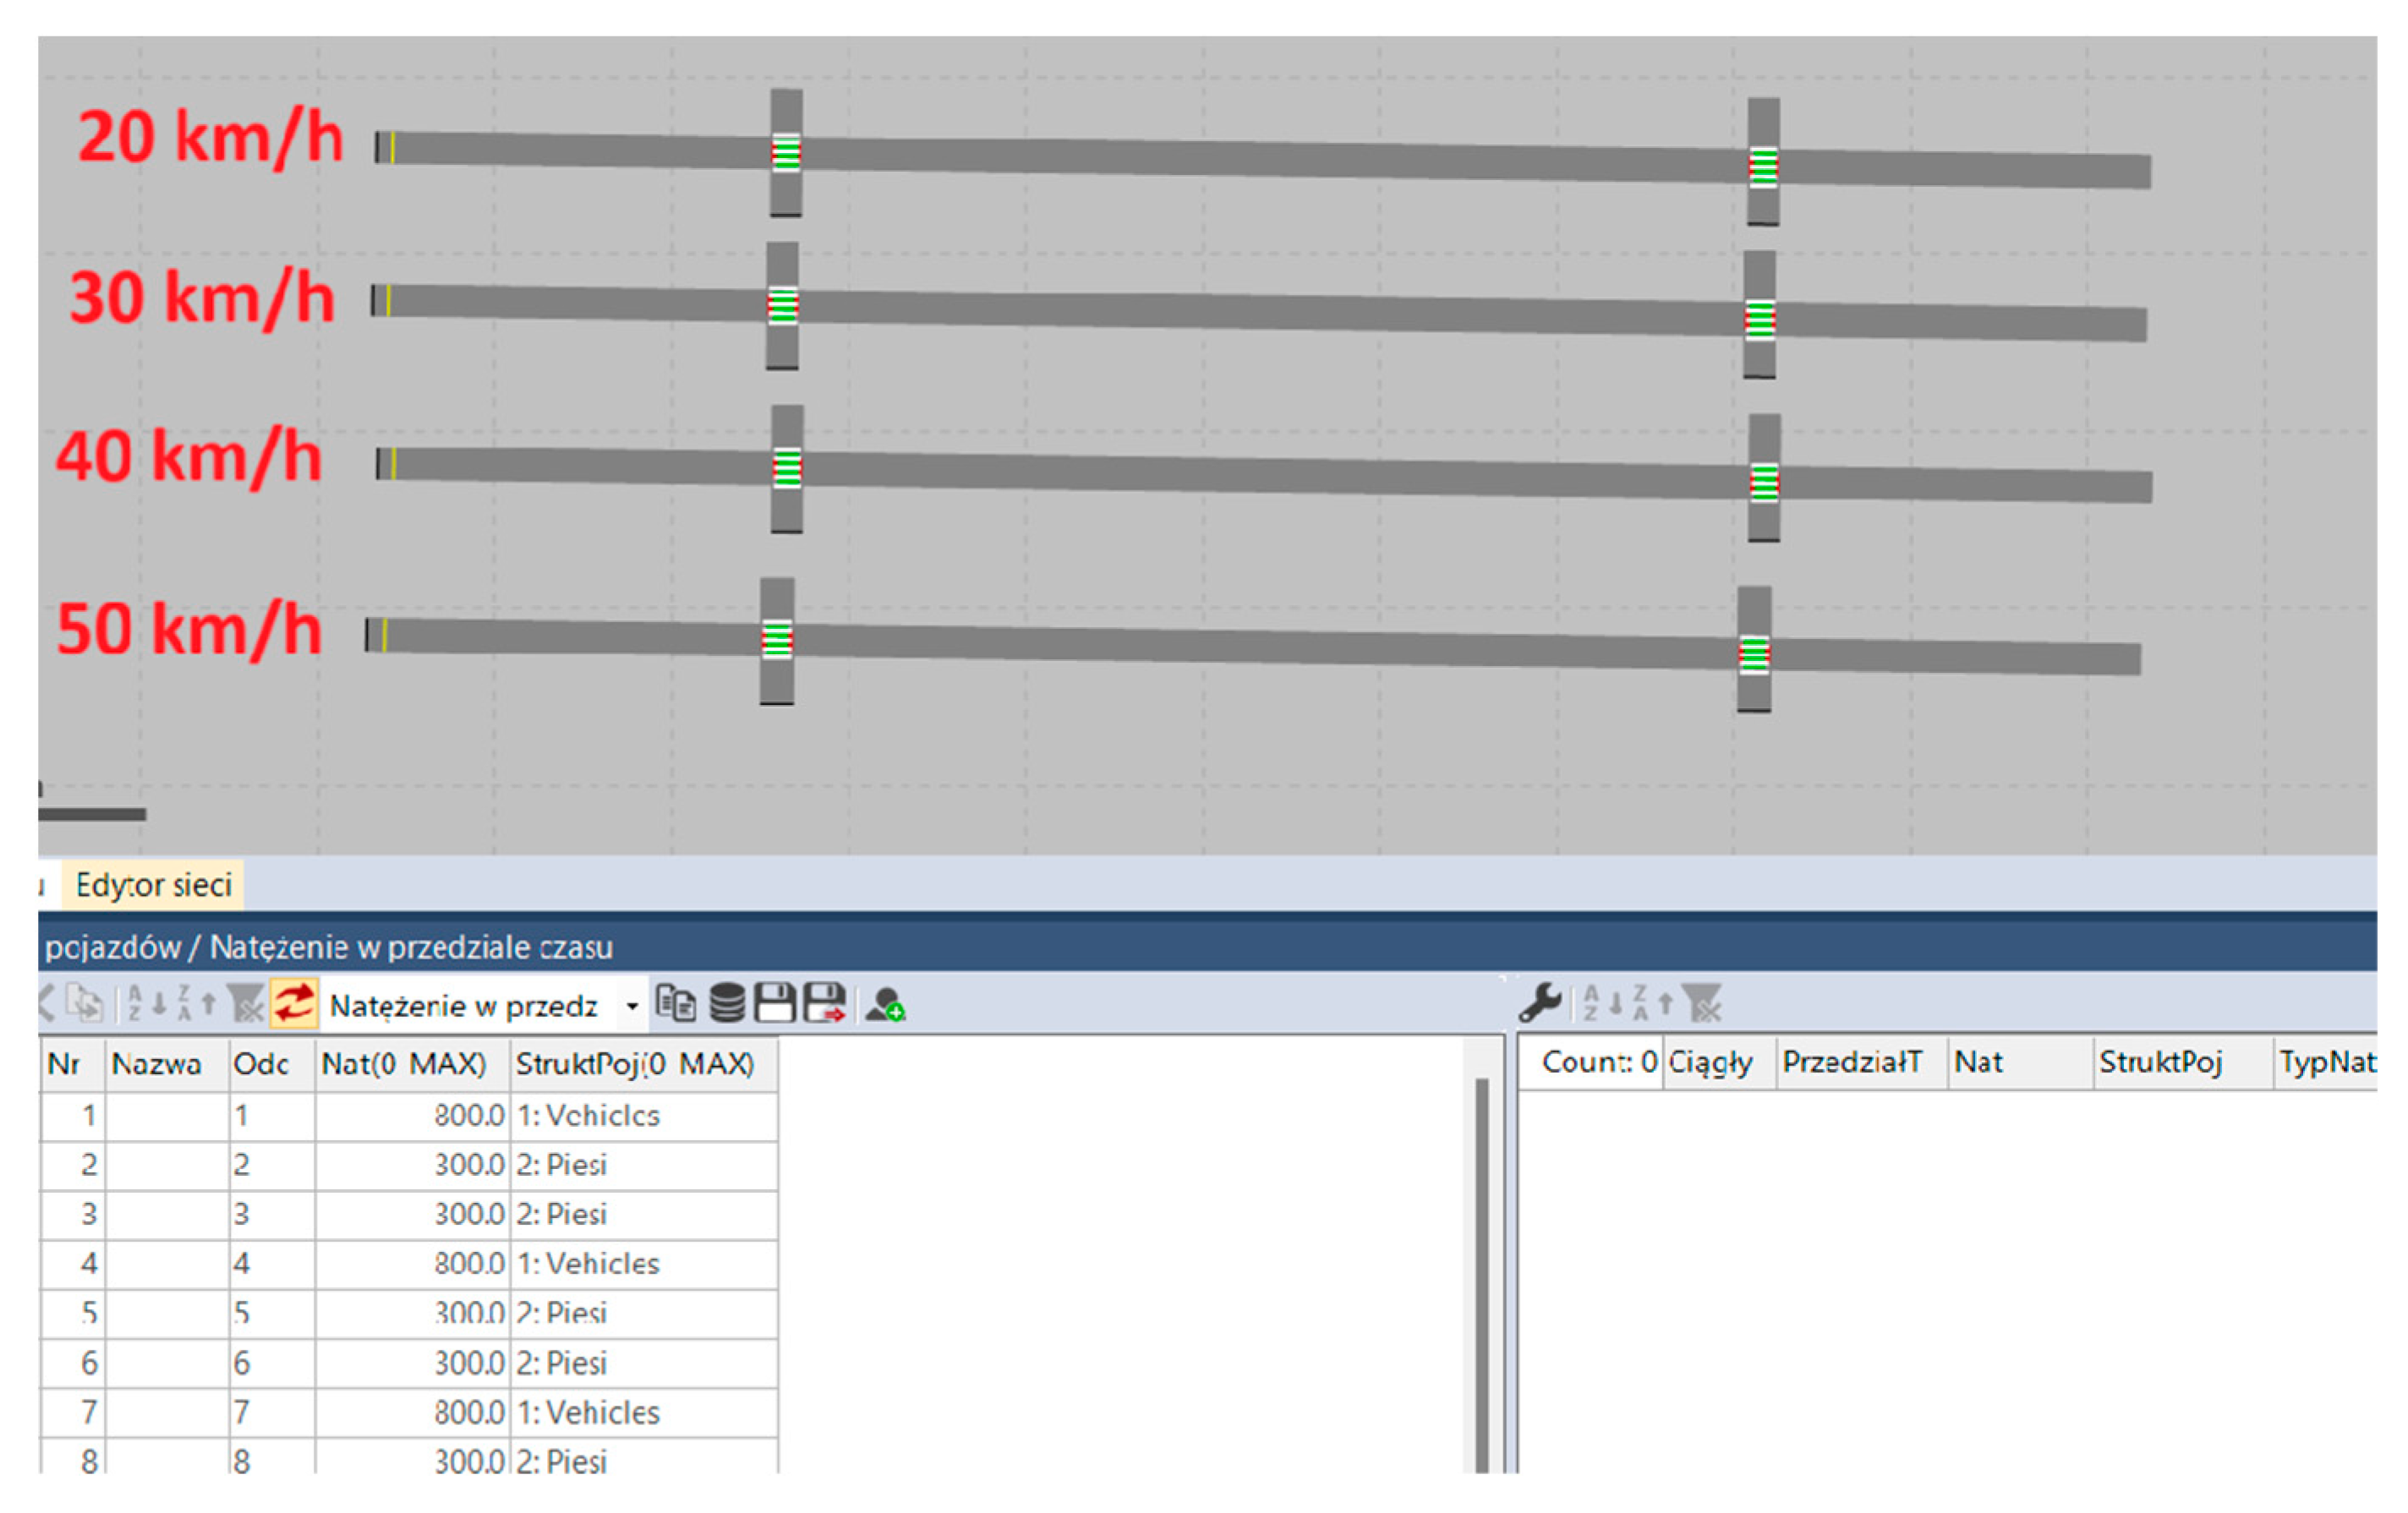The width and height of the screenshot is (2408, 1513).
Task: Select row 4 with 800.0 Vehicles
Action: click(400, 1263)
